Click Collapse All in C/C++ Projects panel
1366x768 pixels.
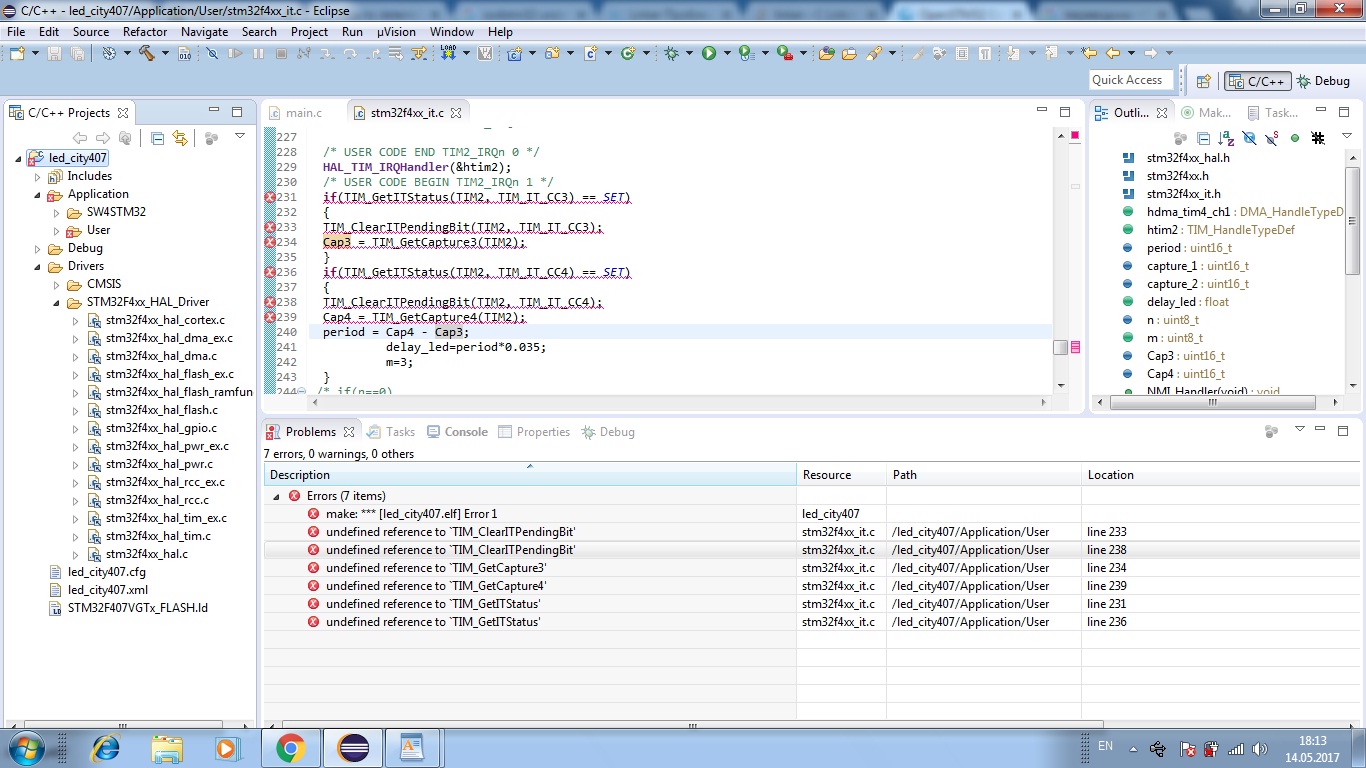[x=157, y=138]
